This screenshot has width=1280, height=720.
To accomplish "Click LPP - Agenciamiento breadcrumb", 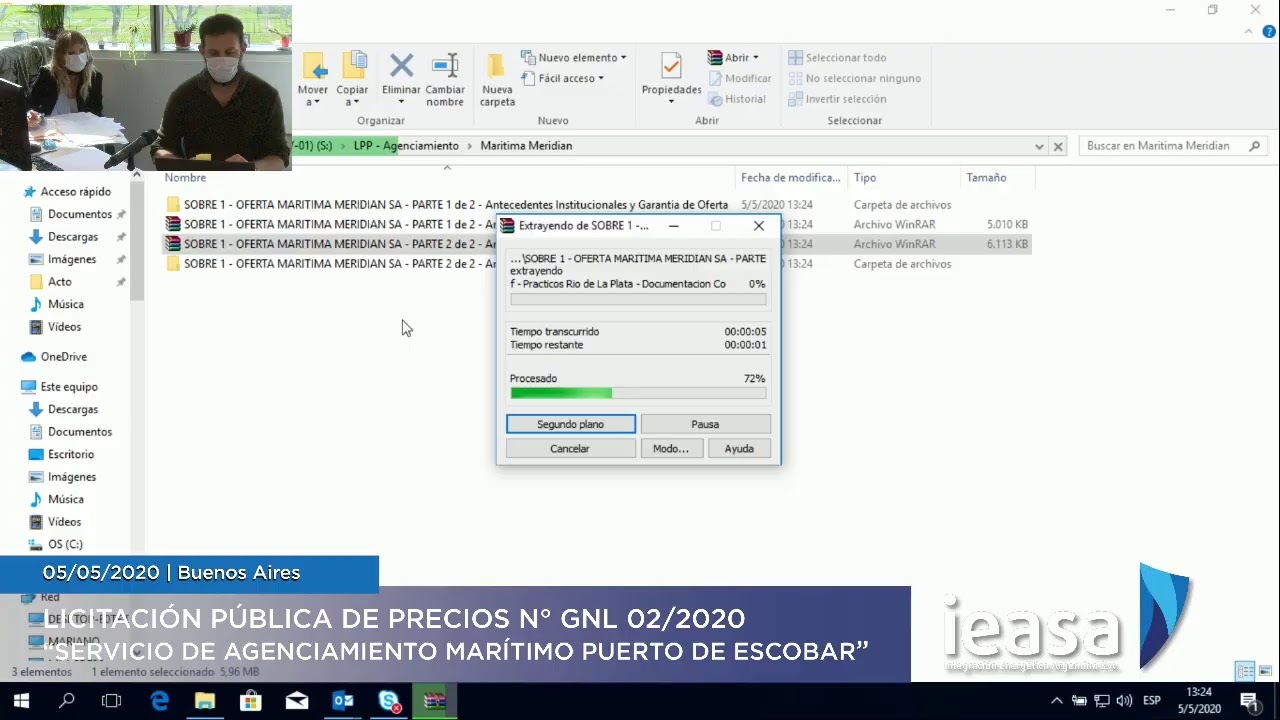I will [406, 146].
